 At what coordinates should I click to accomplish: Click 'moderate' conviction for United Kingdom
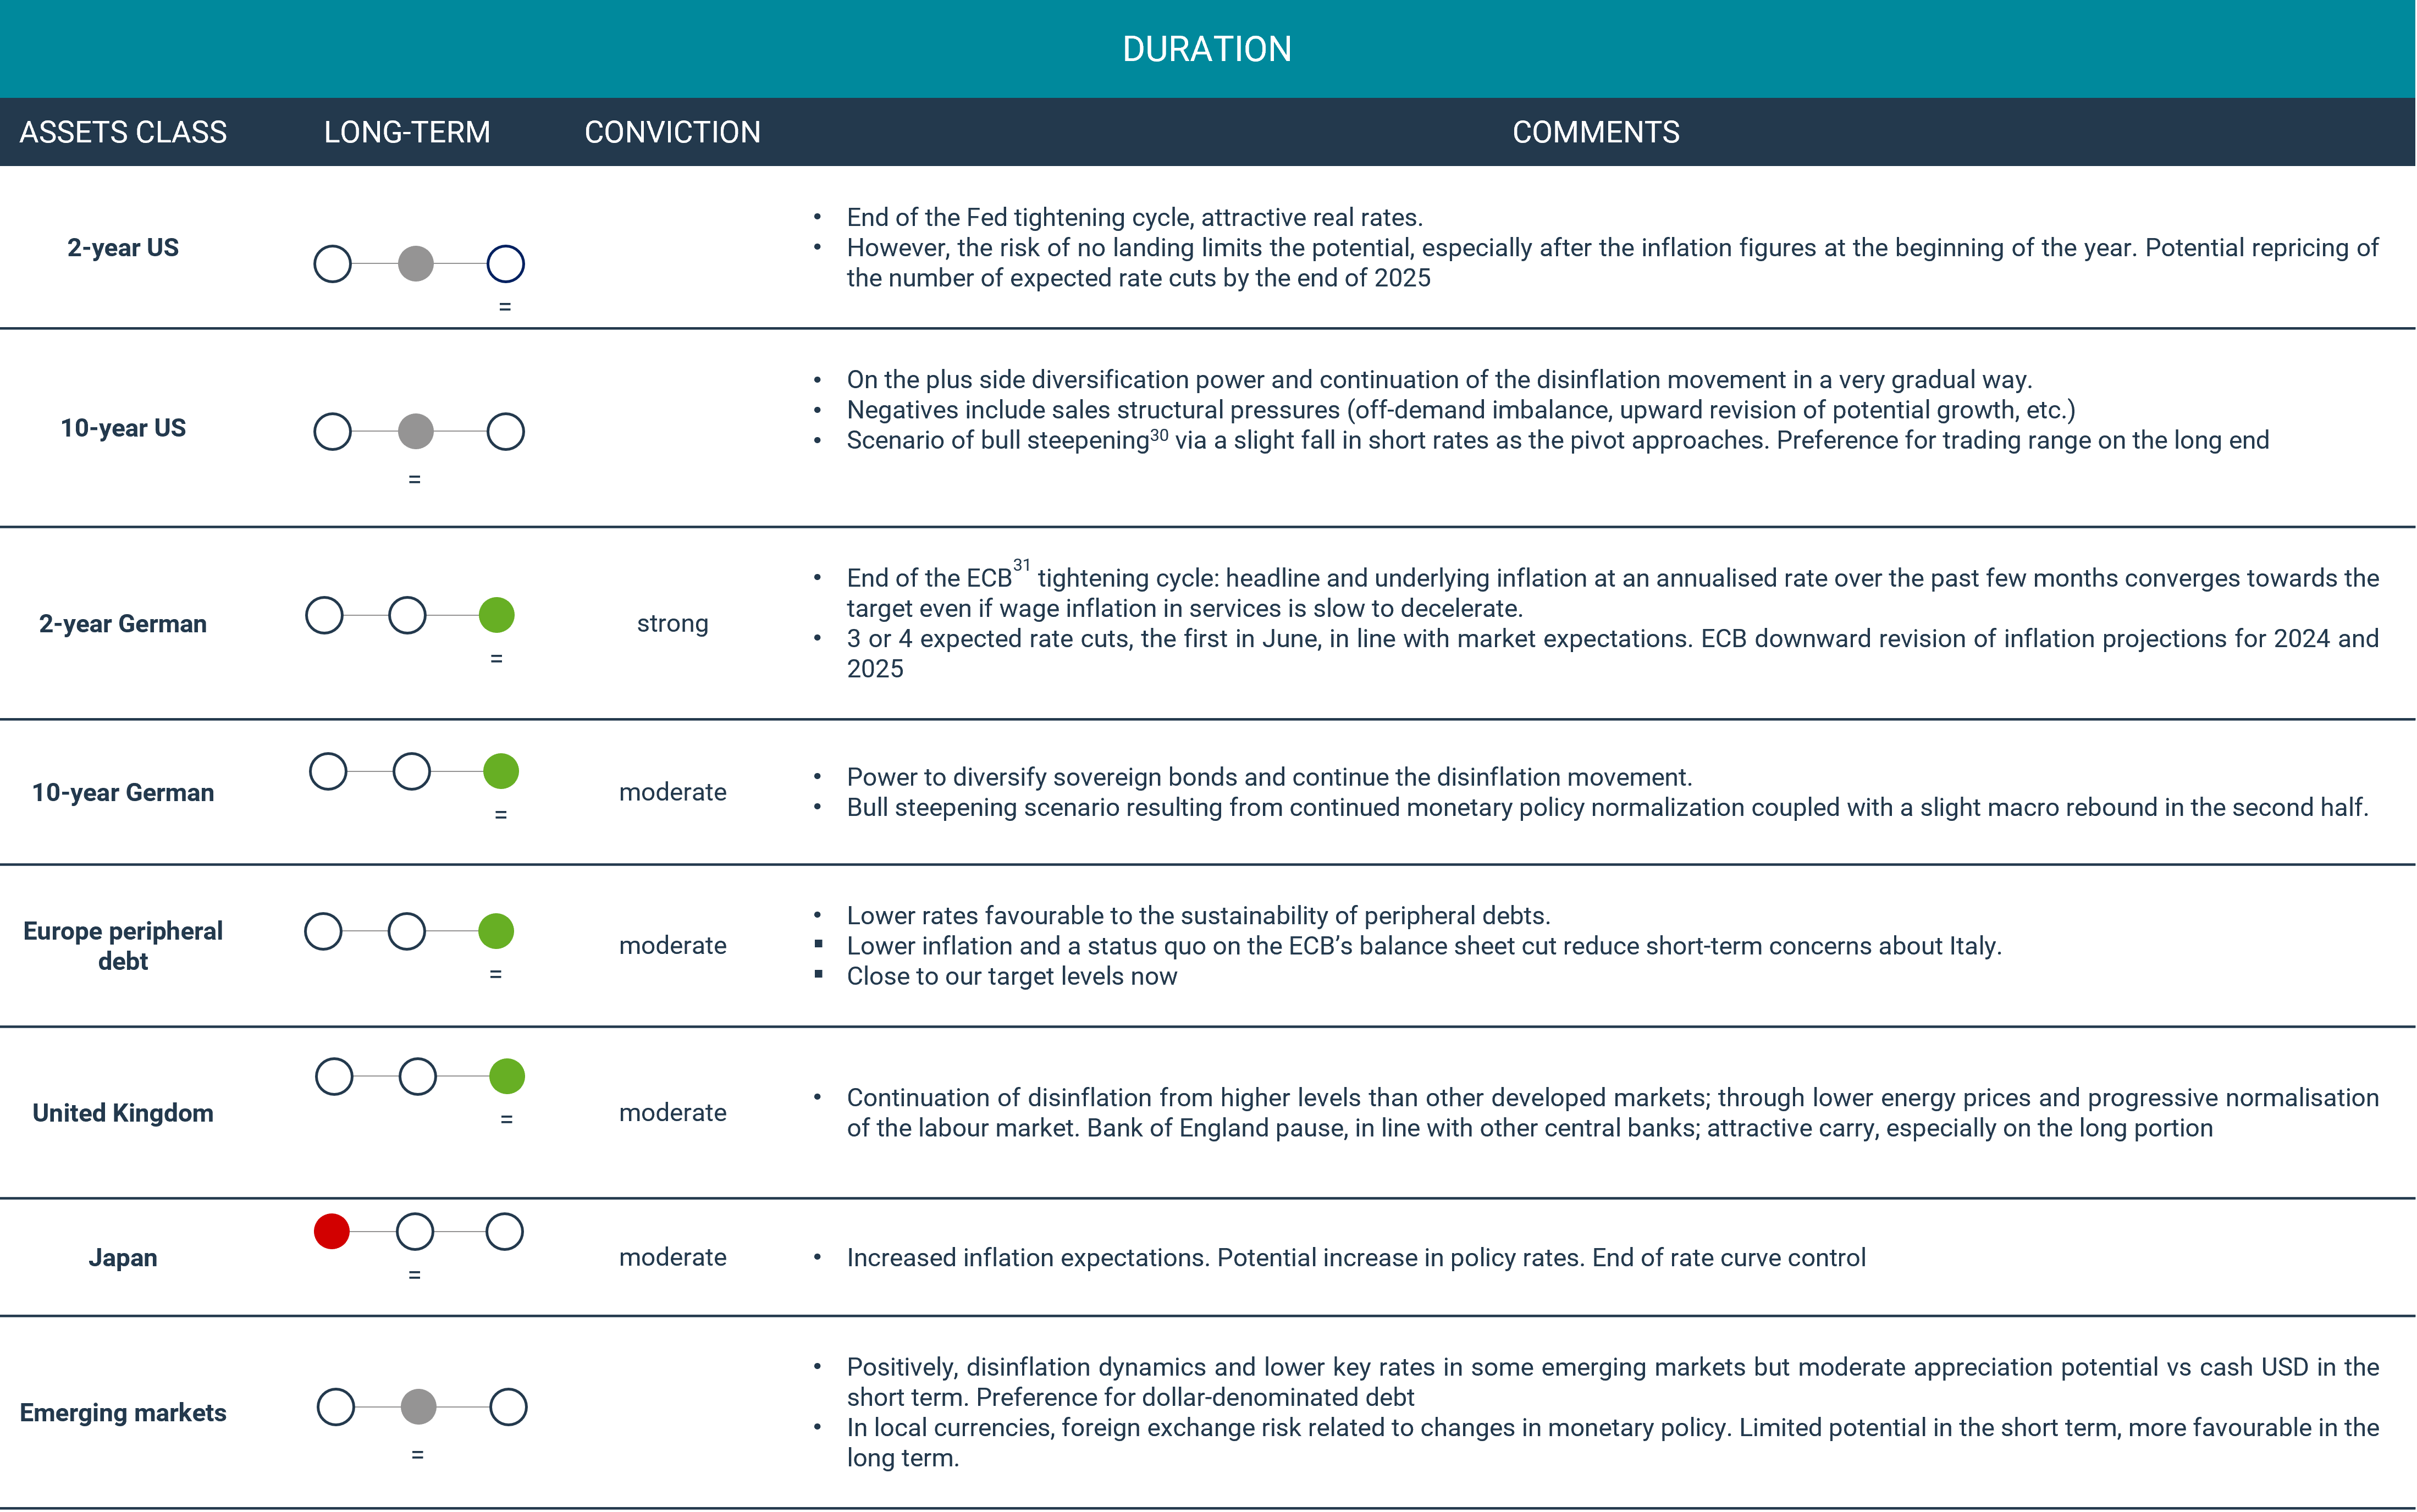672,1112
